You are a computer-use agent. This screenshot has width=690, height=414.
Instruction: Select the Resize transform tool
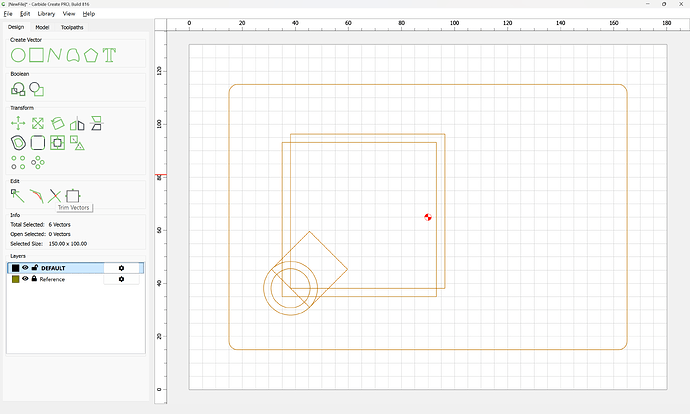point(38,123)
